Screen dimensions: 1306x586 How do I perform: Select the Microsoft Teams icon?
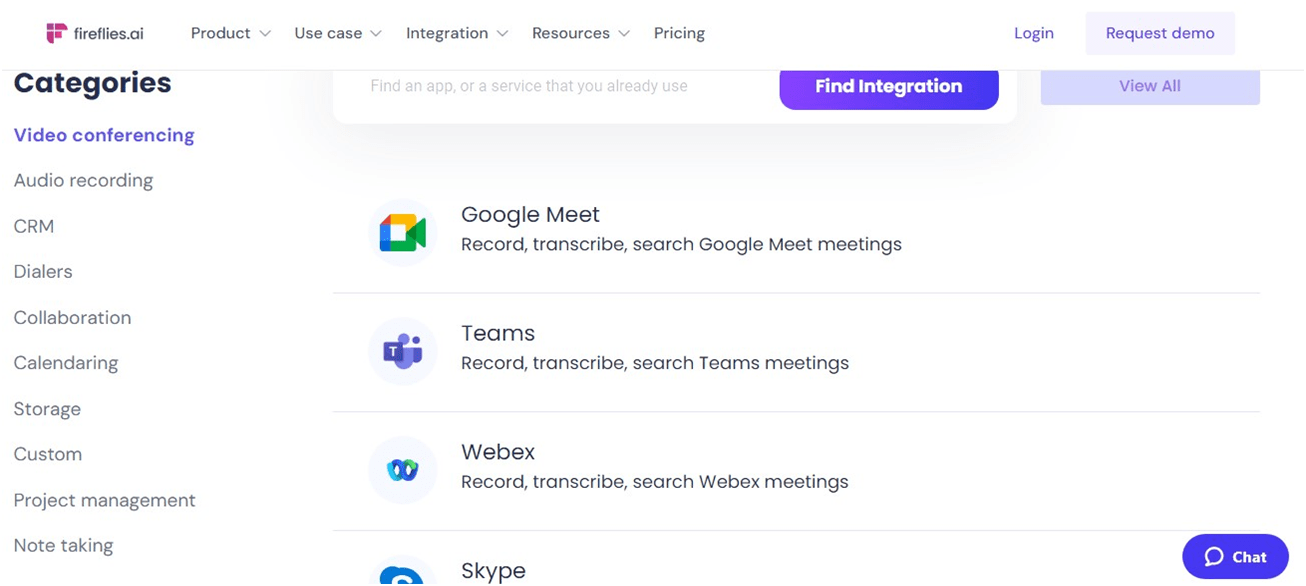click(402, 351)
